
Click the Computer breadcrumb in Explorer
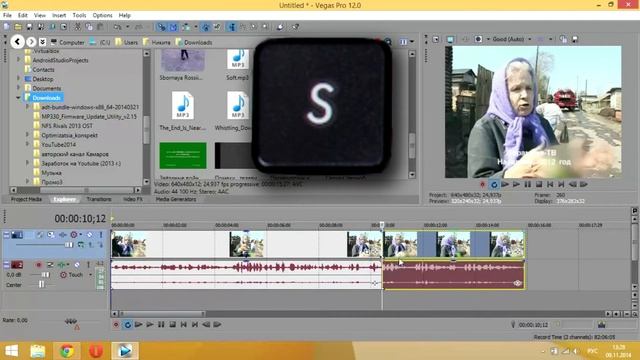click(71, 42)
